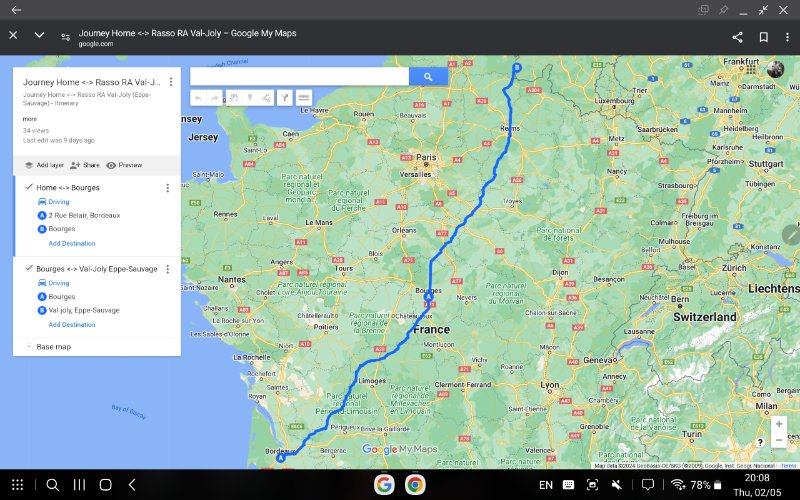Select the Add marker tool
800x500 pixels.
click(x=249, y=98)
